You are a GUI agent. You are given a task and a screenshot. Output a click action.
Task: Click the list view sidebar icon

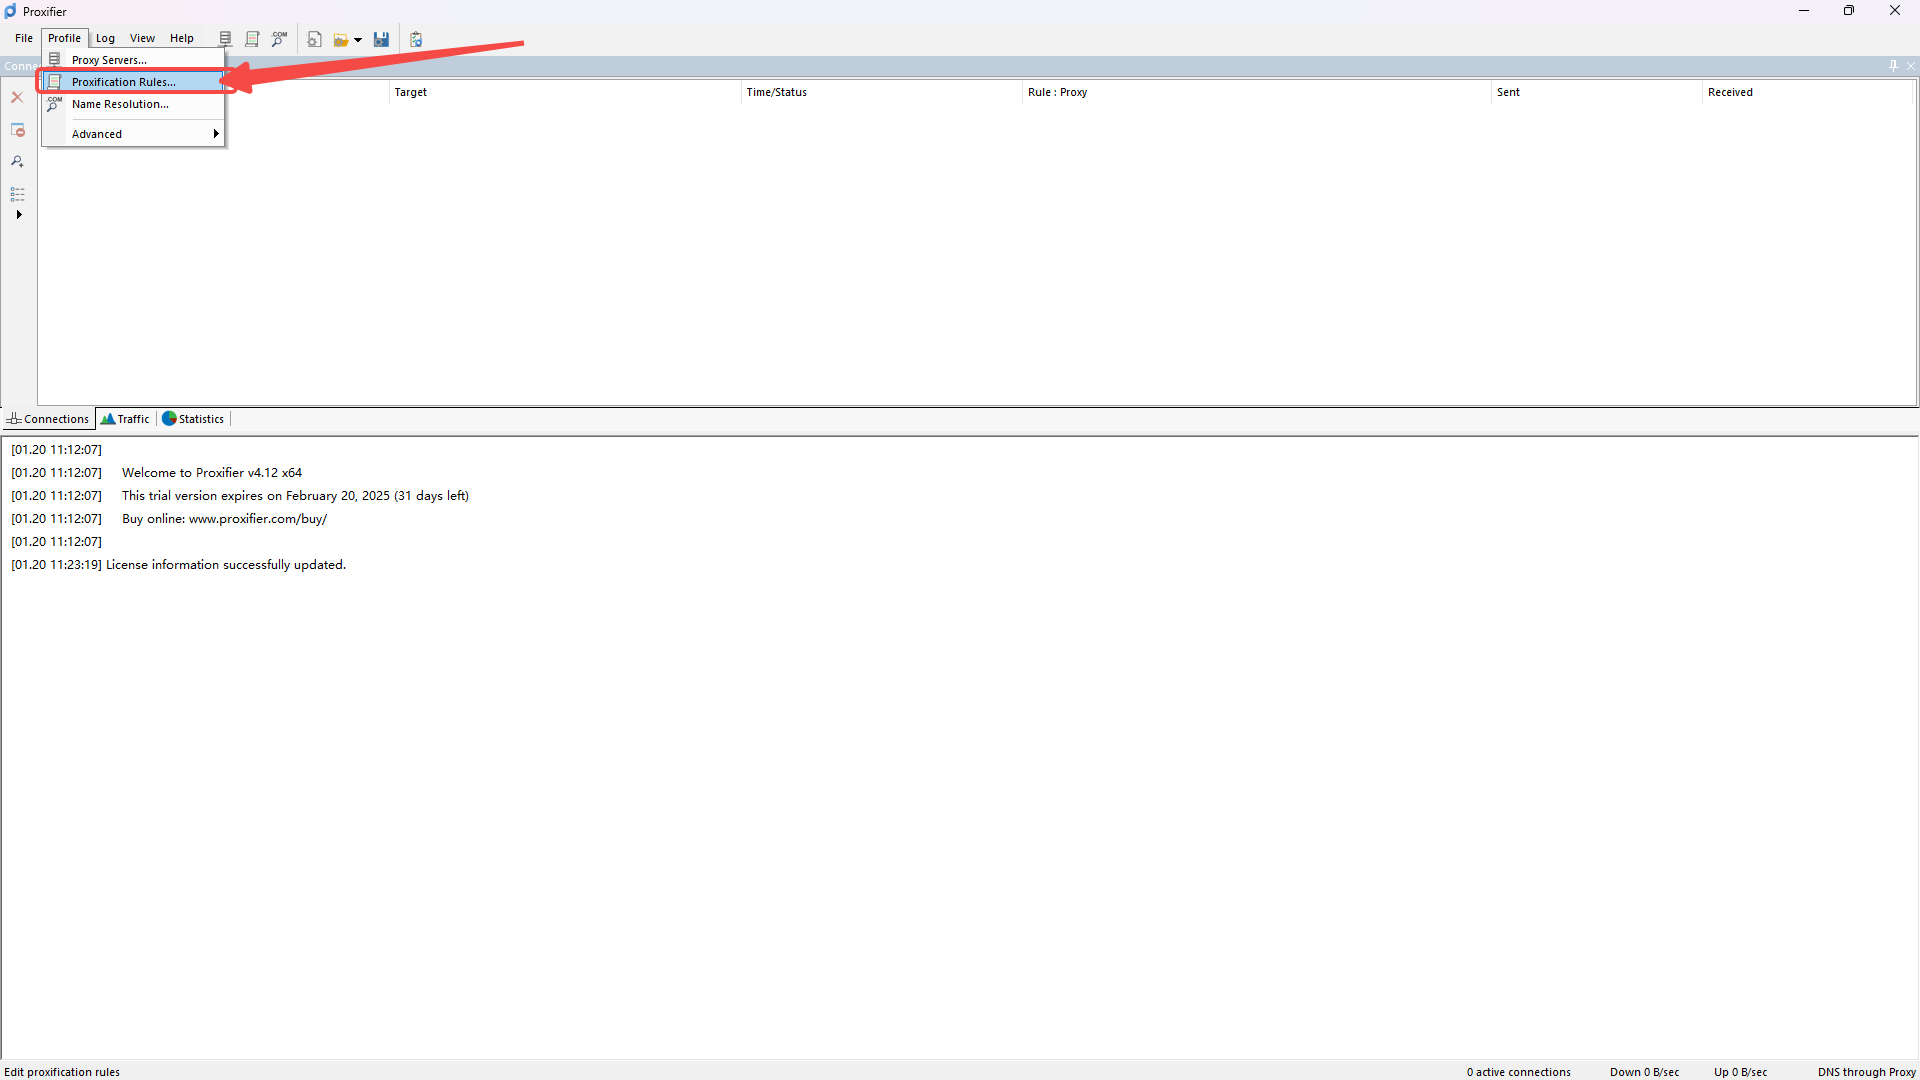click(17, 194)
